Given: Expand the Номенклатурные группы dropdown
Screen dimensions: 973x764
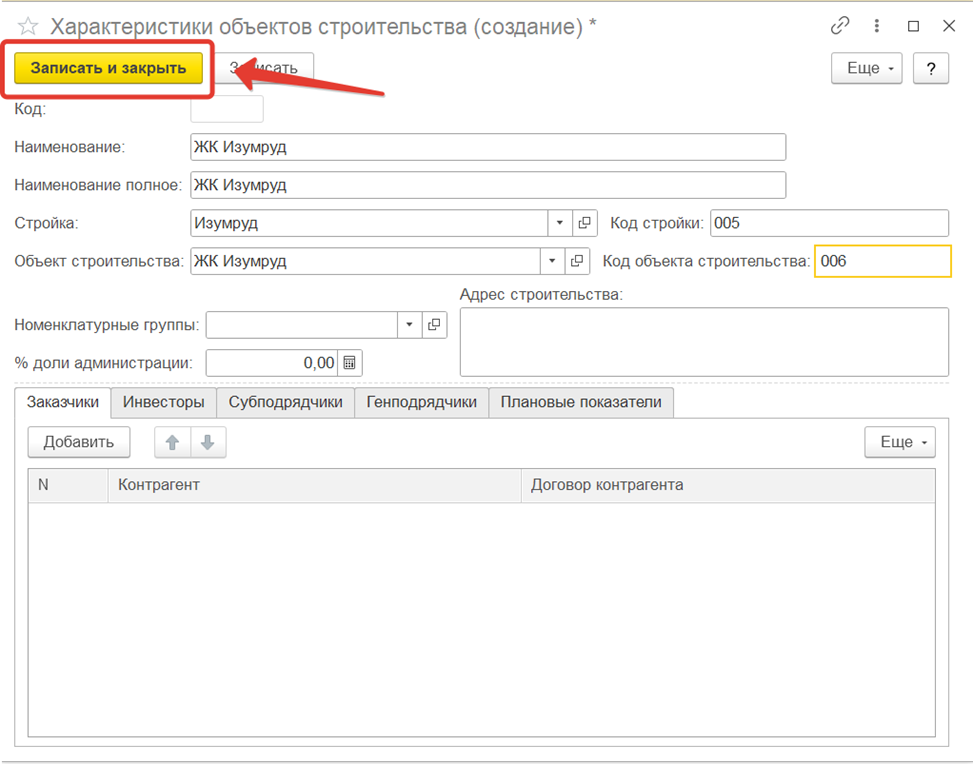Looking at the screenshot, I should (x=409, y=325).
